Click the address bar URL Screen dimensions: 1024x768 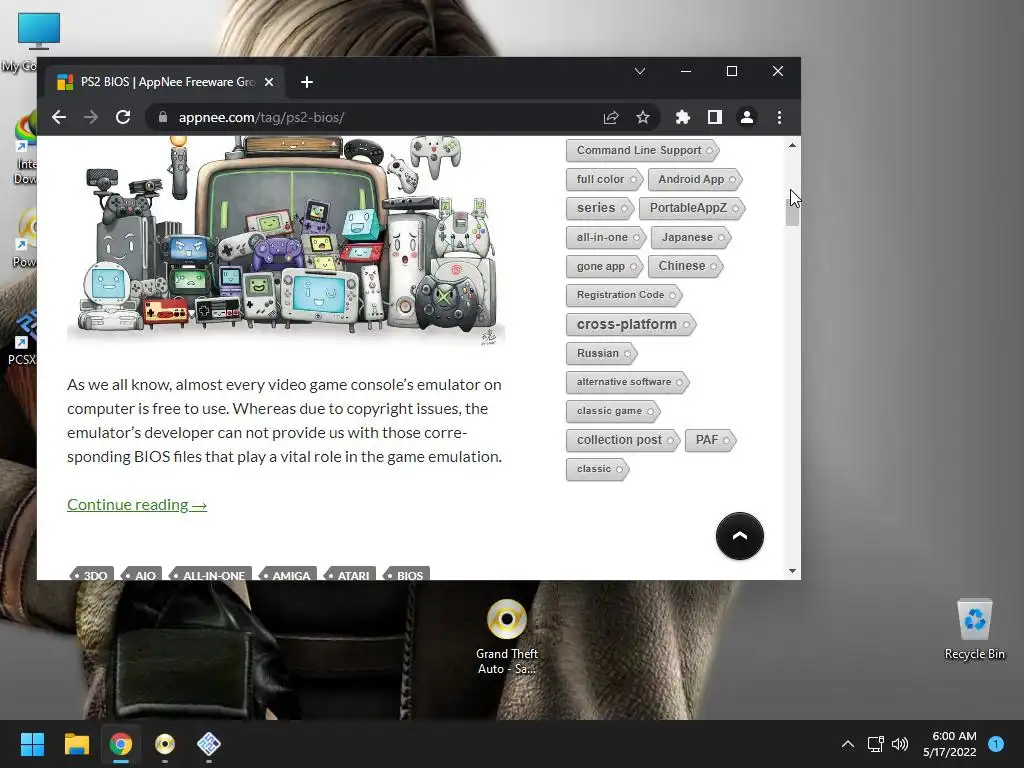click(261, 118)
